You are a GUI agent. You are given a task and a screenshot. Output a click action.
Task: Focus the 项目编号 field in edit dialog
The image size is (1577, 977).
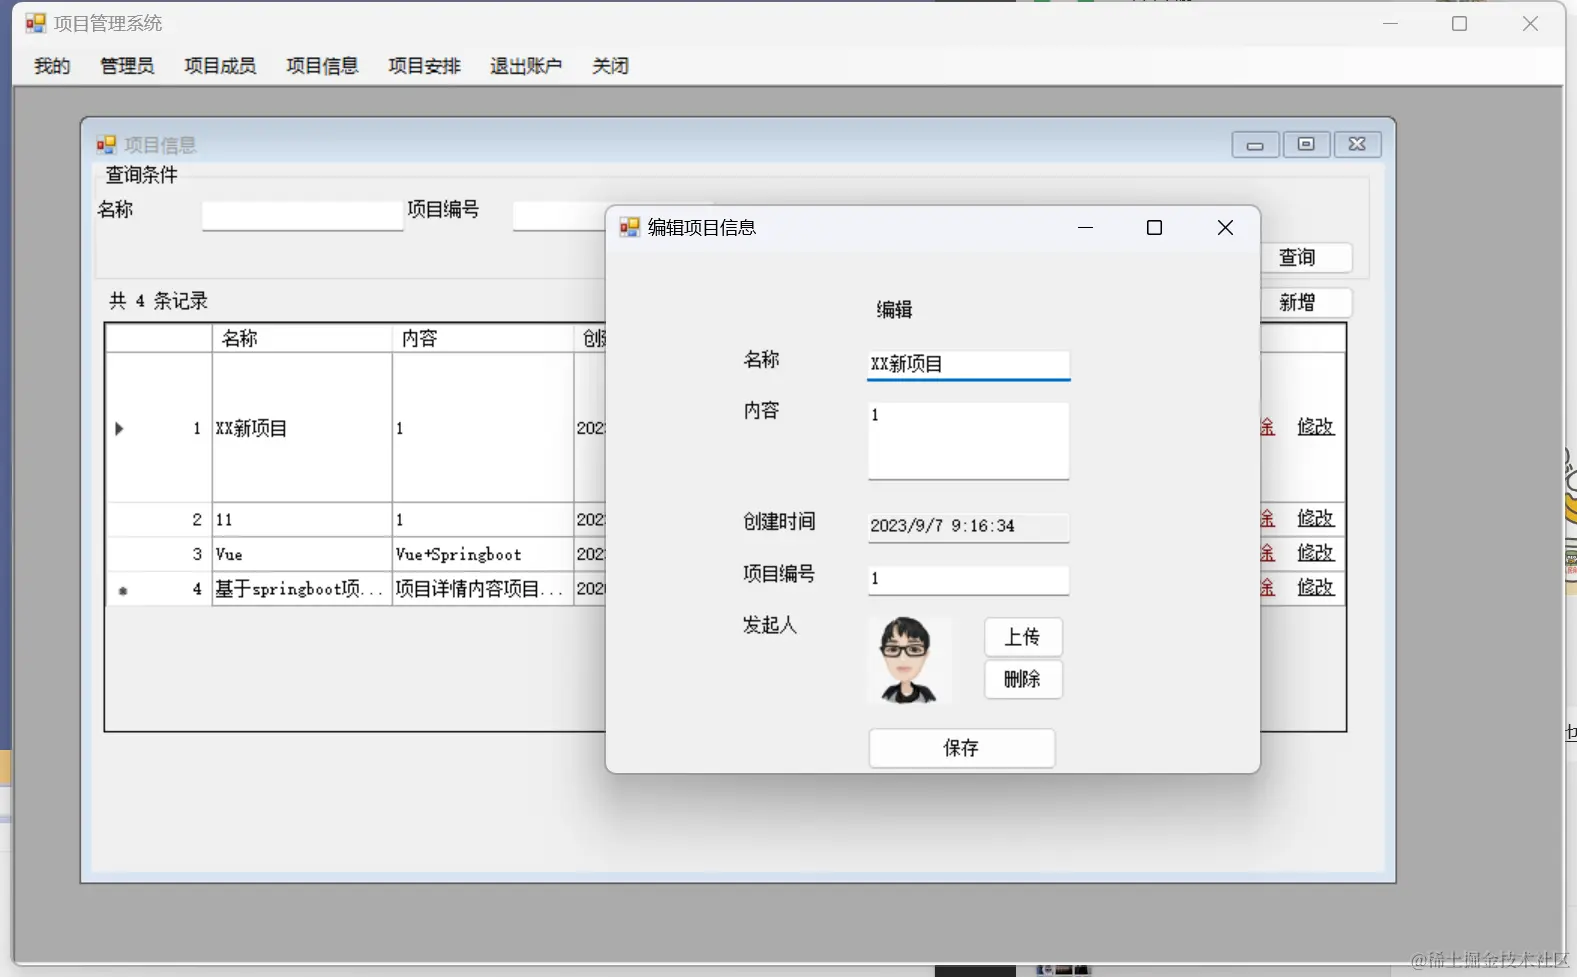click(968, 579)
